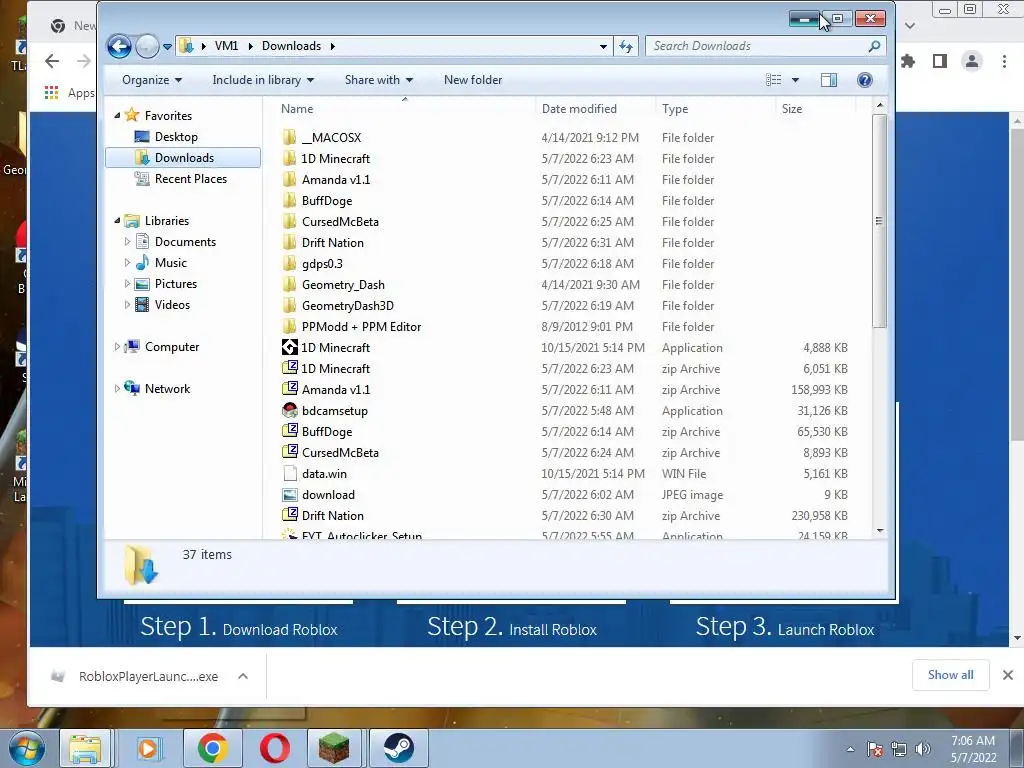Go back with the Explorer back arrow
Viewport: 1024px width, 768px height.
coord(120,46)
